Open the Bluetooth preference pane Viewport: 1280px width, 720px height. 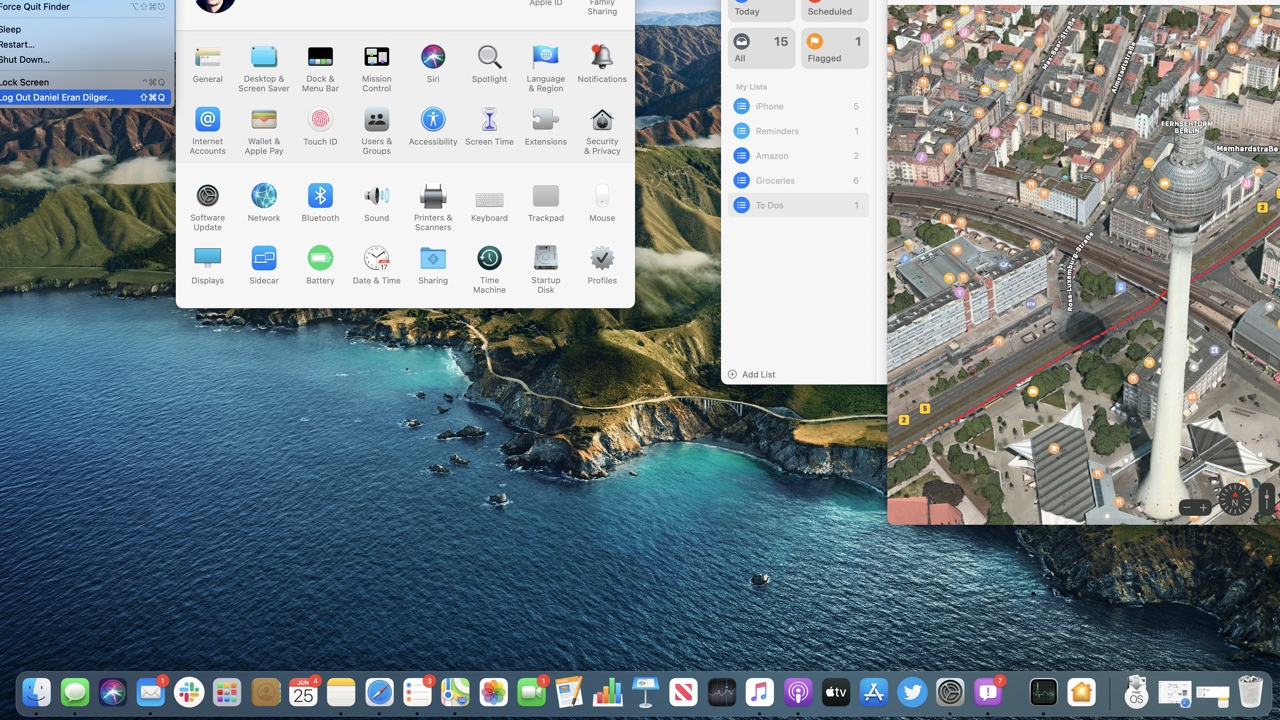pyautogui.click(x=320, y=197)
